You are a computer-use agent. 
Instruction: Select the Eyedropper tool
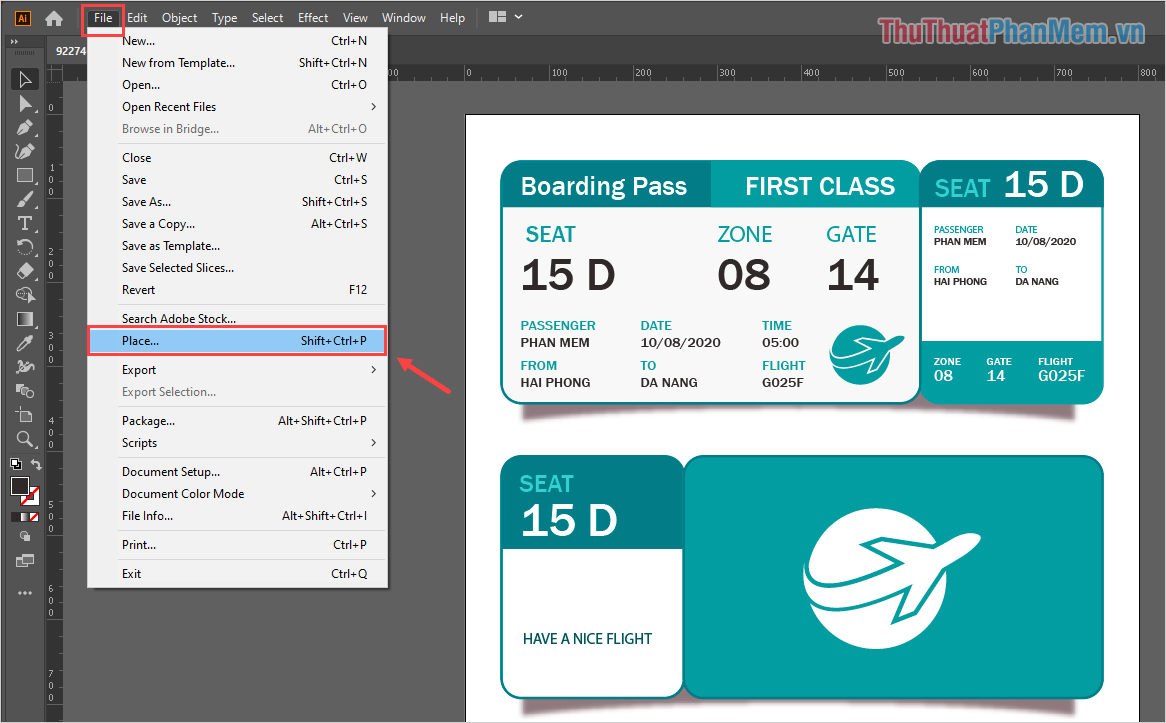25,343
